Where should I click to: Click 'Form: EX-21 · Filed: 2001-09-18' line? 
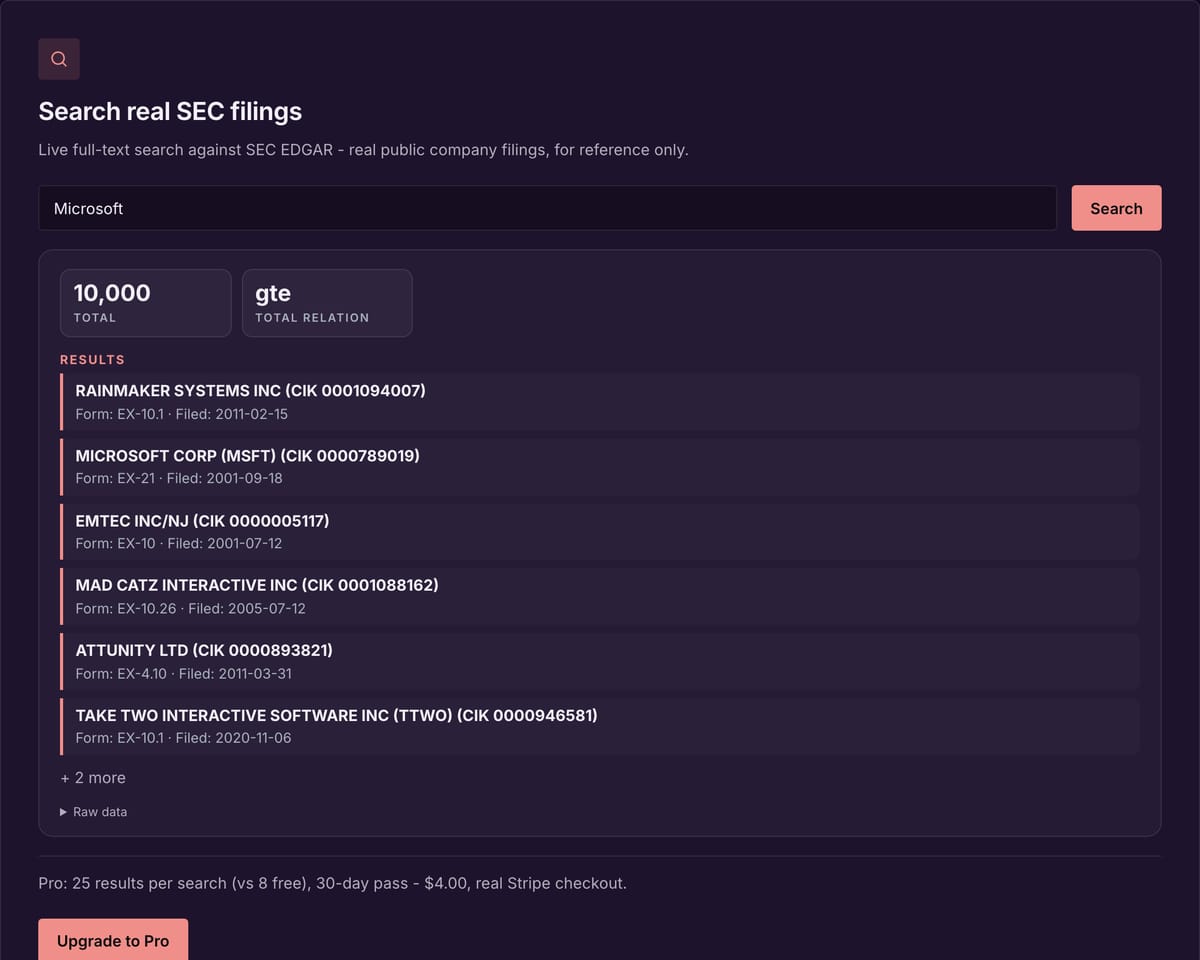coord(179,479)
